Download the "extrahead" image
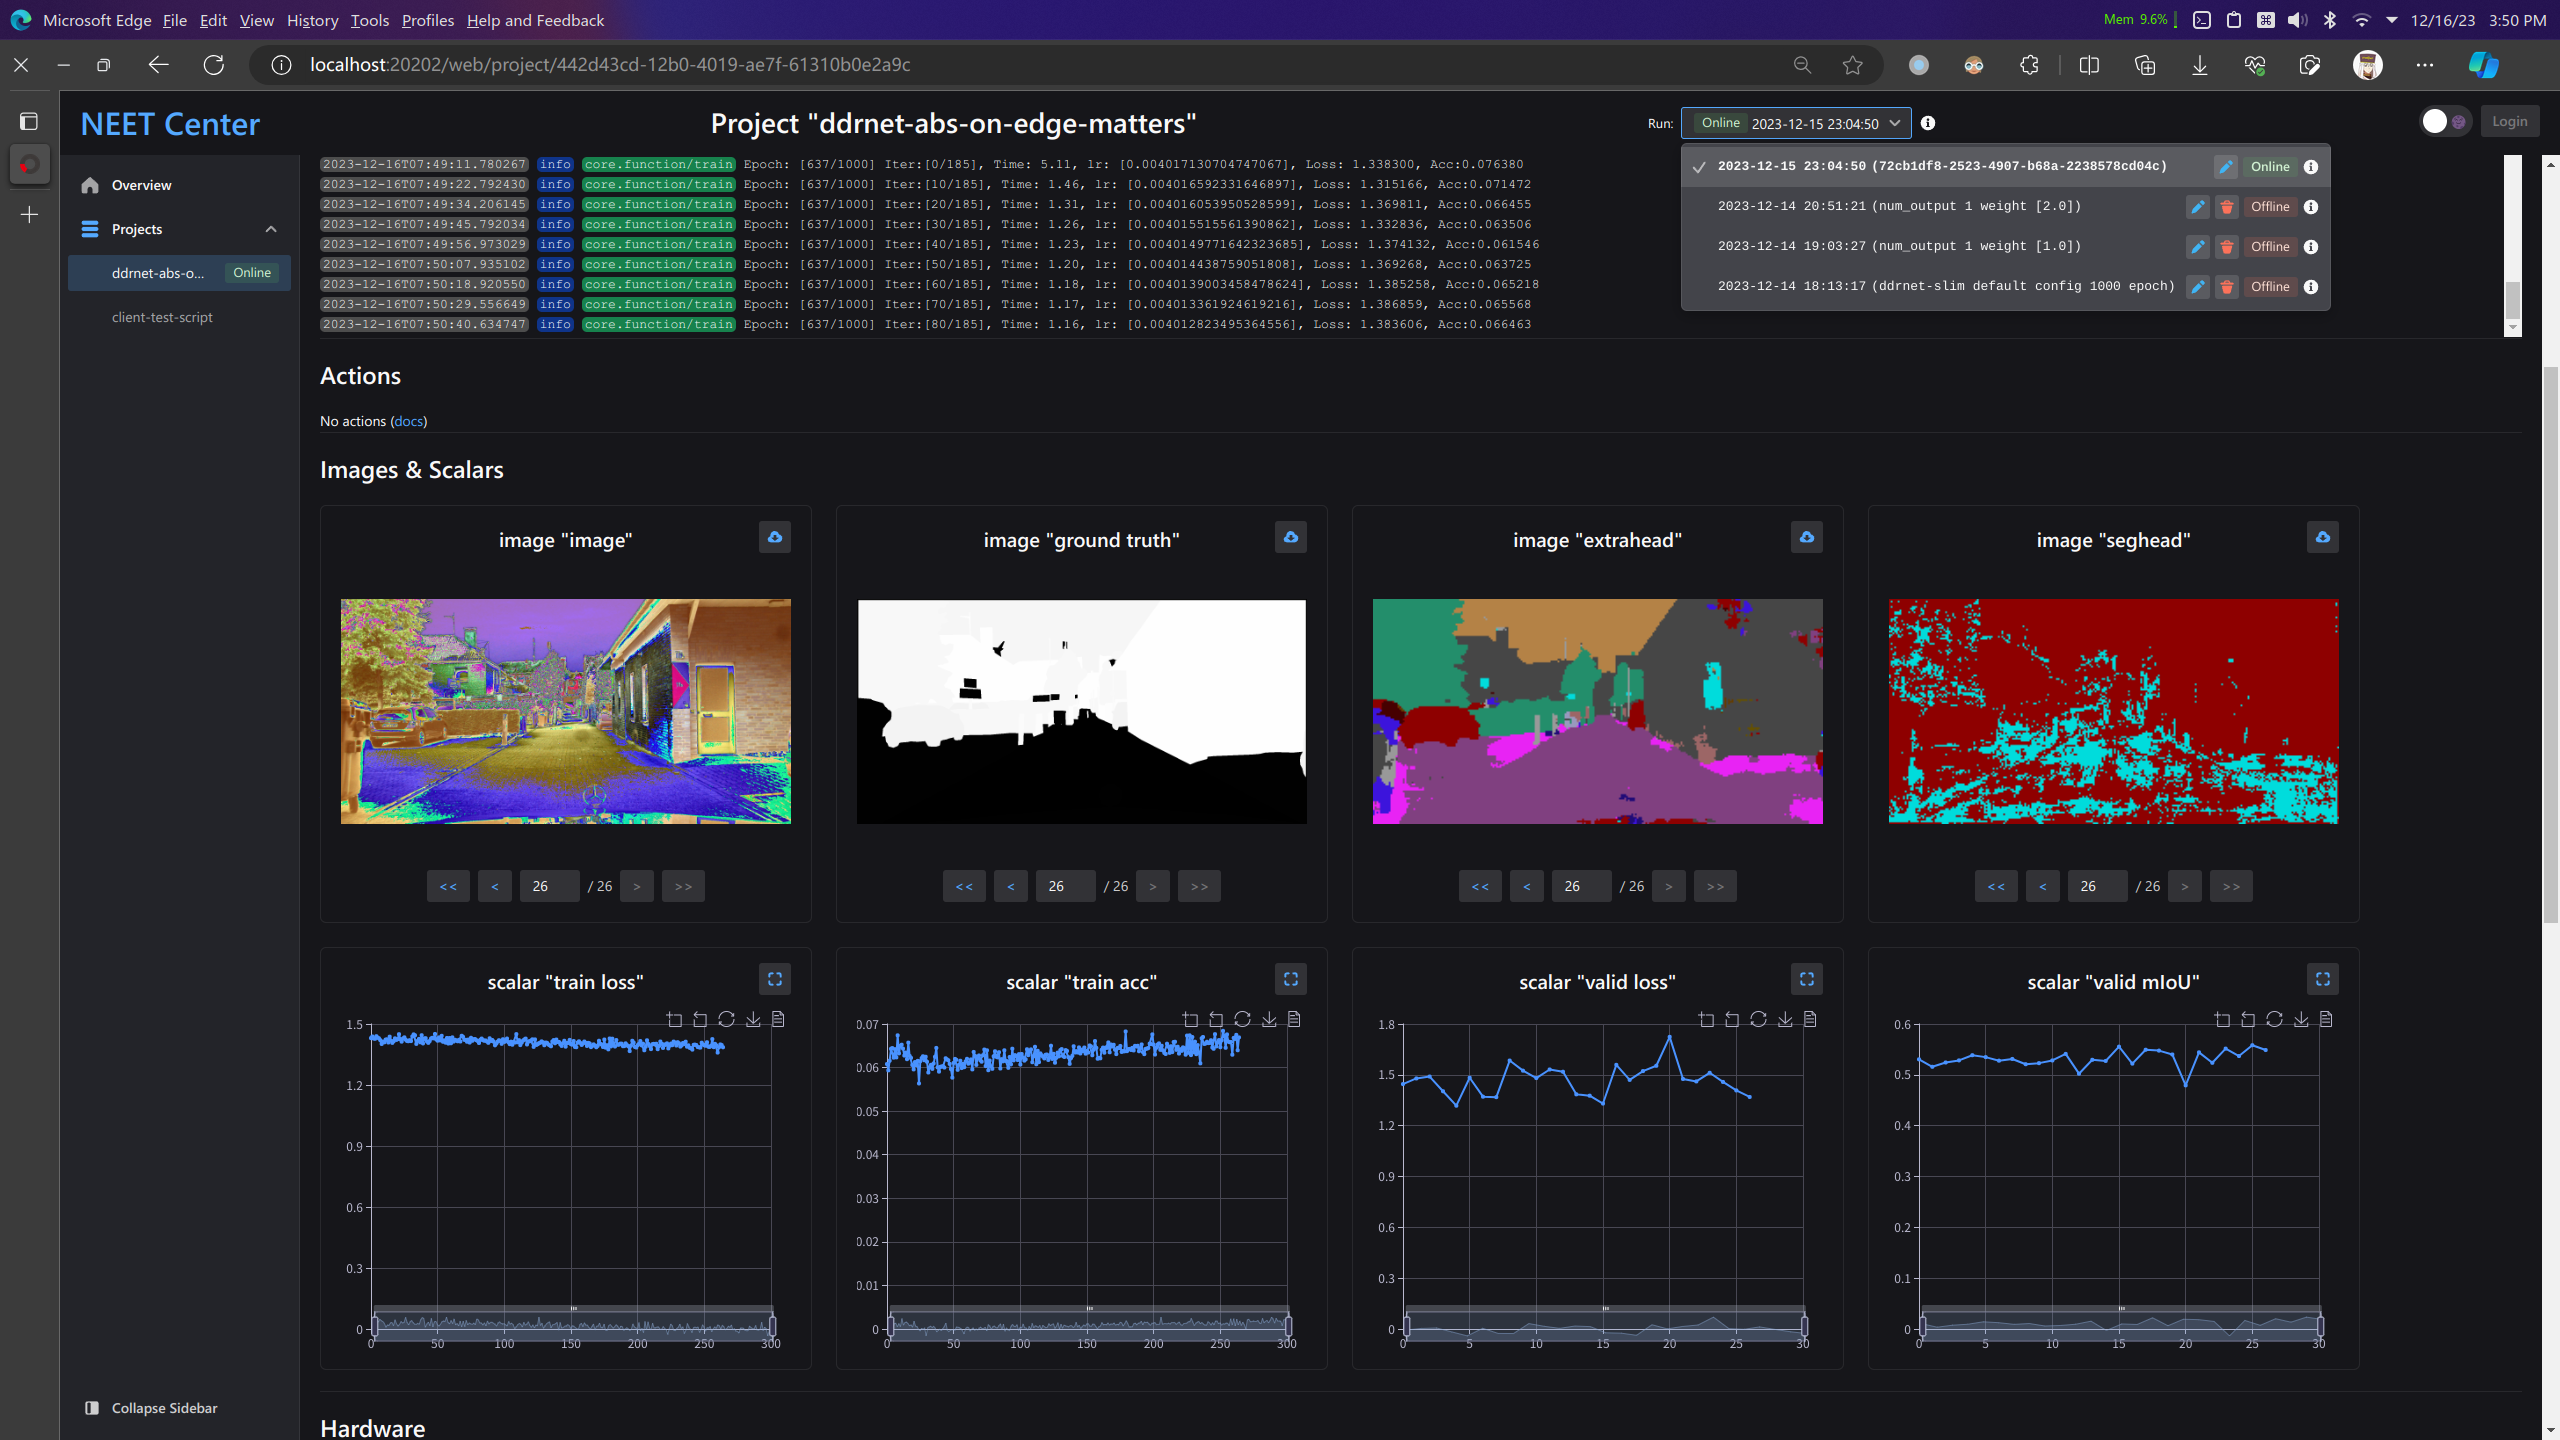The height and width of the screenshot is (1440, 2560). coord(1807,537)
